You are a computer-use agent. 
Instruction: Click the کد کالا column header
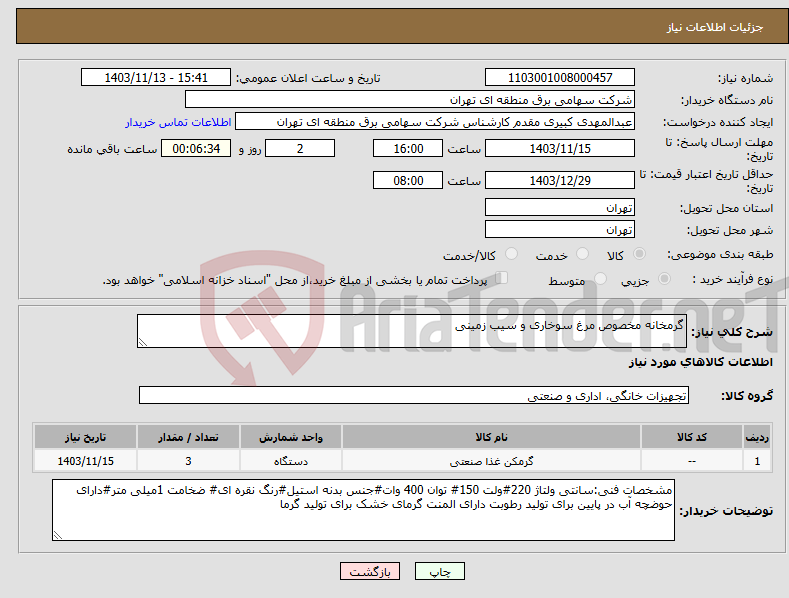tap(691, 437)
